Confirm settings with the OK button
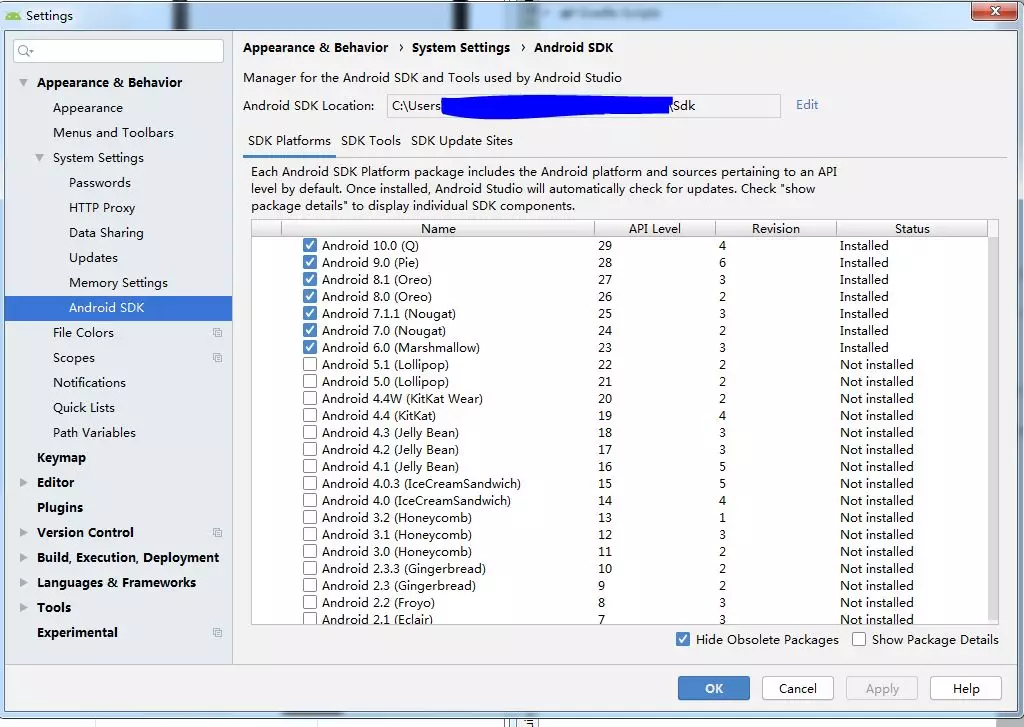 pos(714,688)
